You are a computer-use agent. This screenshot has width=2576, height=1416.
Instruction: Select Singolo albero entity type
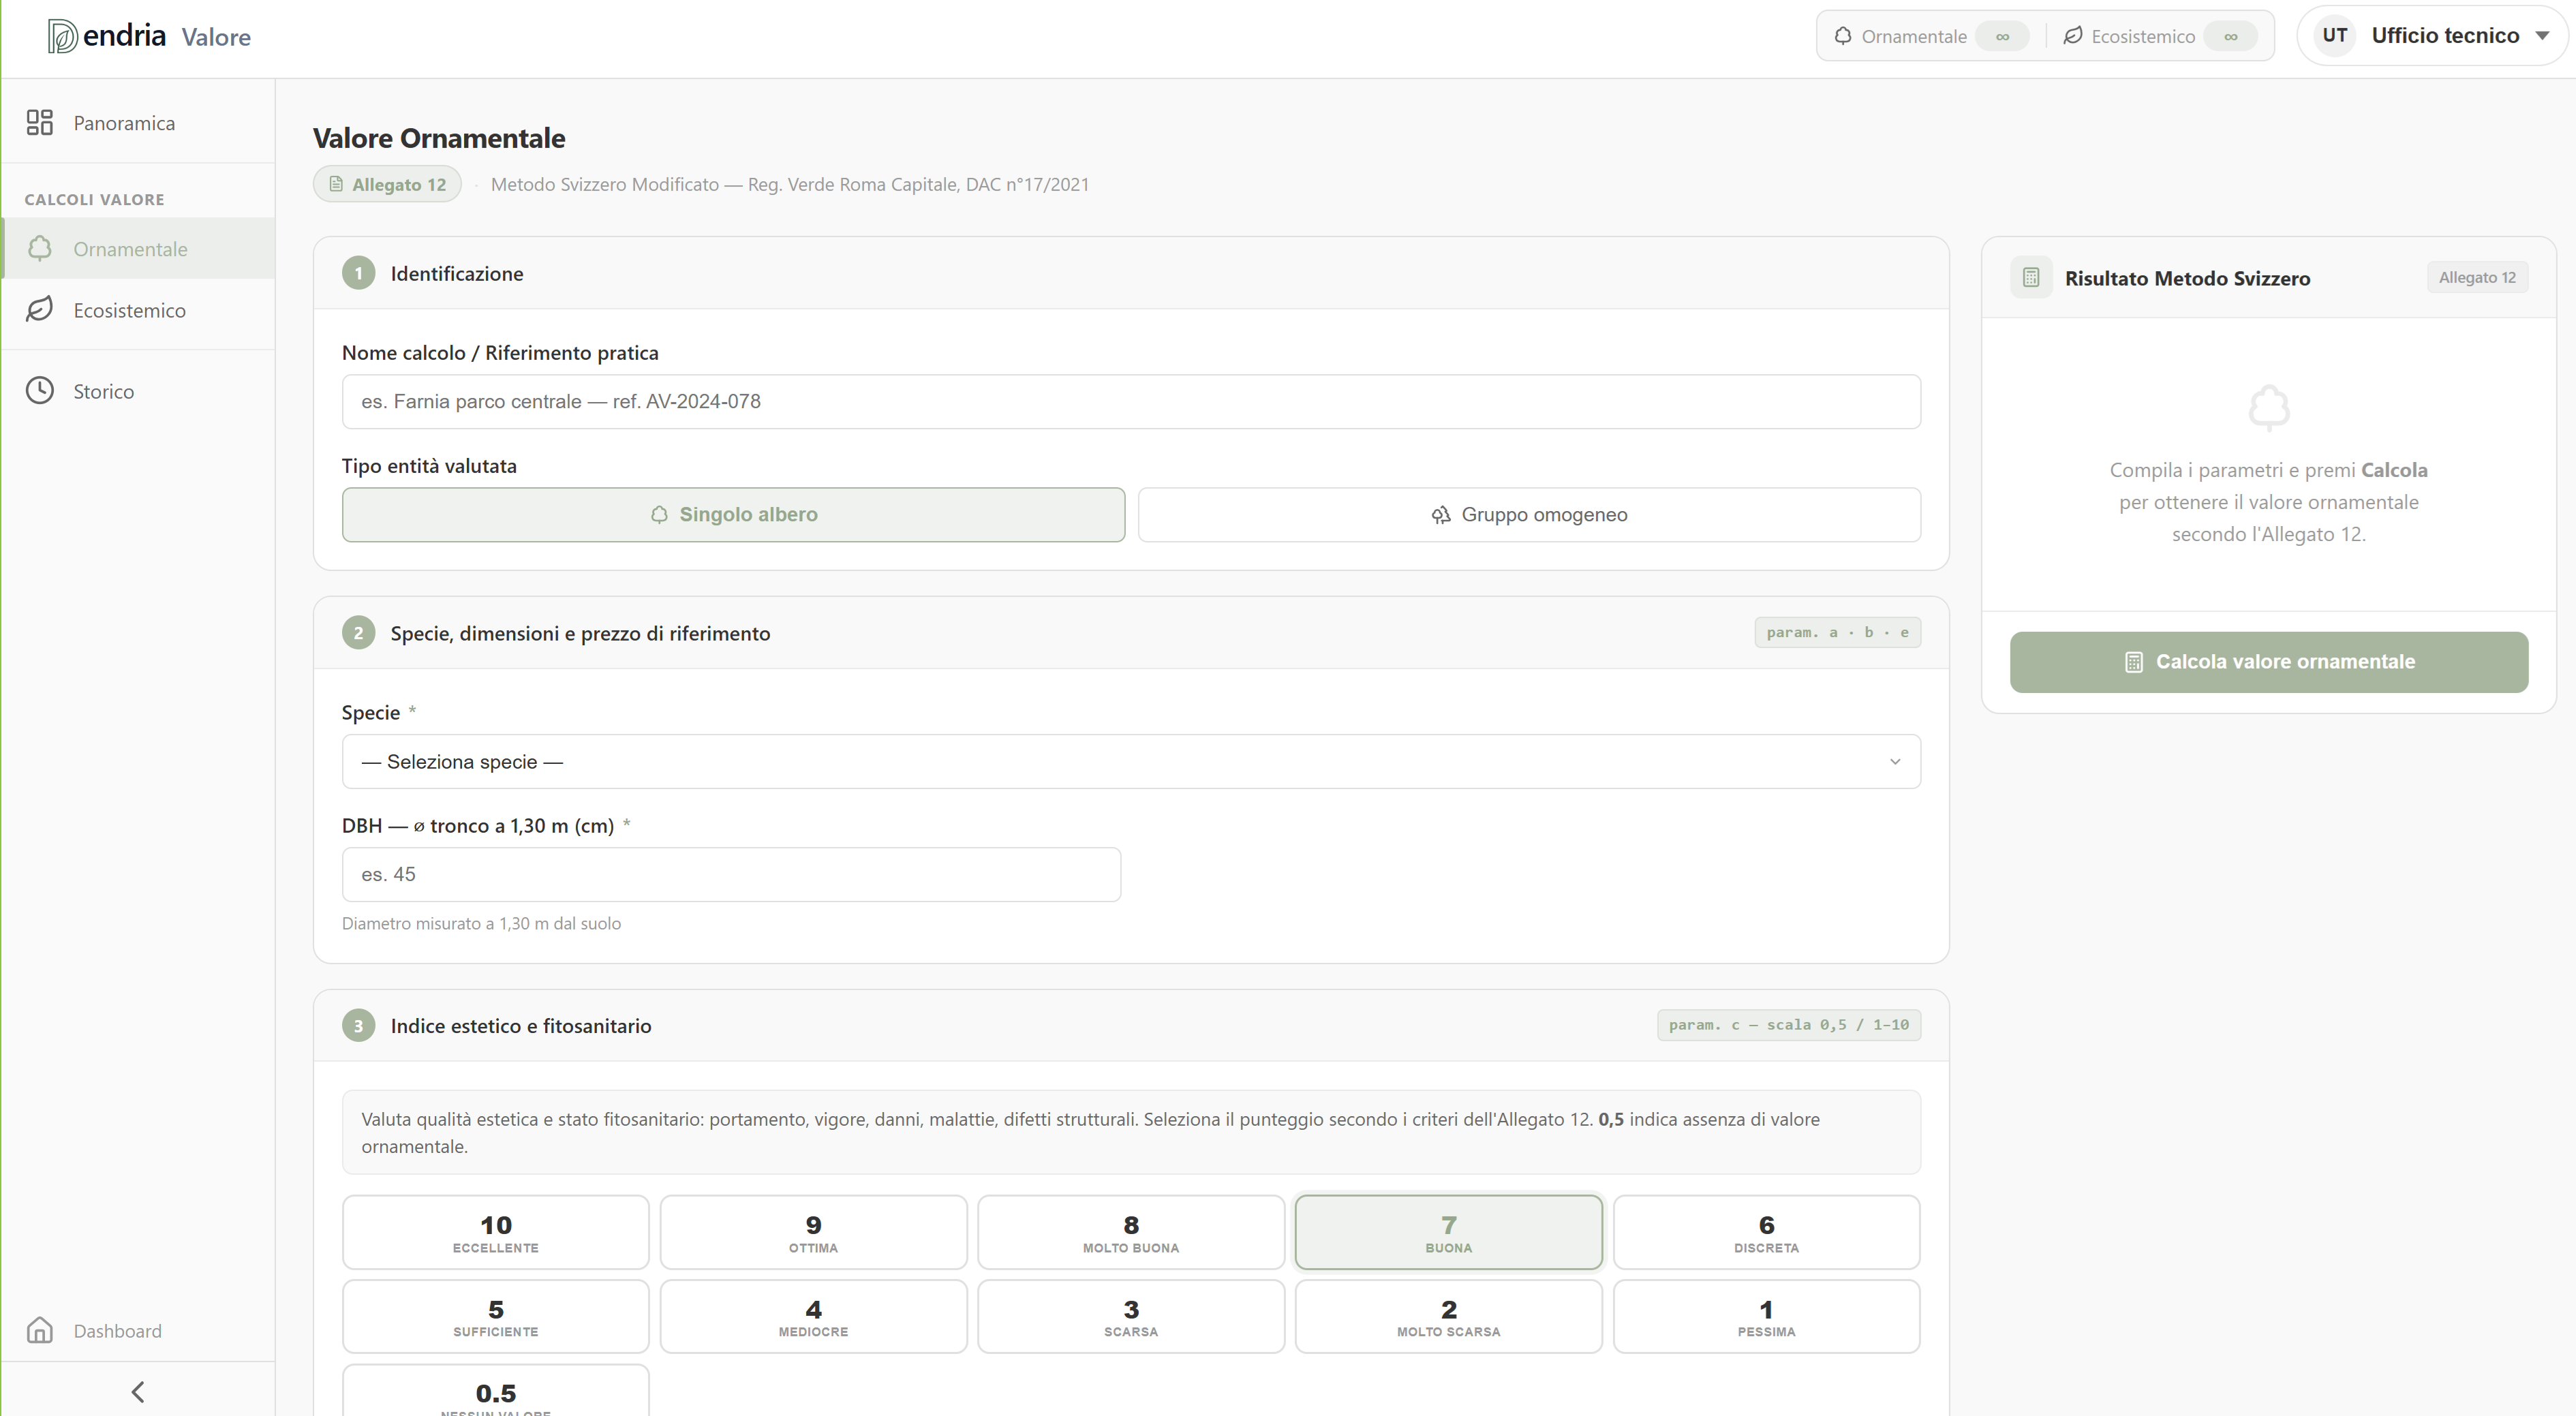click(x=733, y=515)
